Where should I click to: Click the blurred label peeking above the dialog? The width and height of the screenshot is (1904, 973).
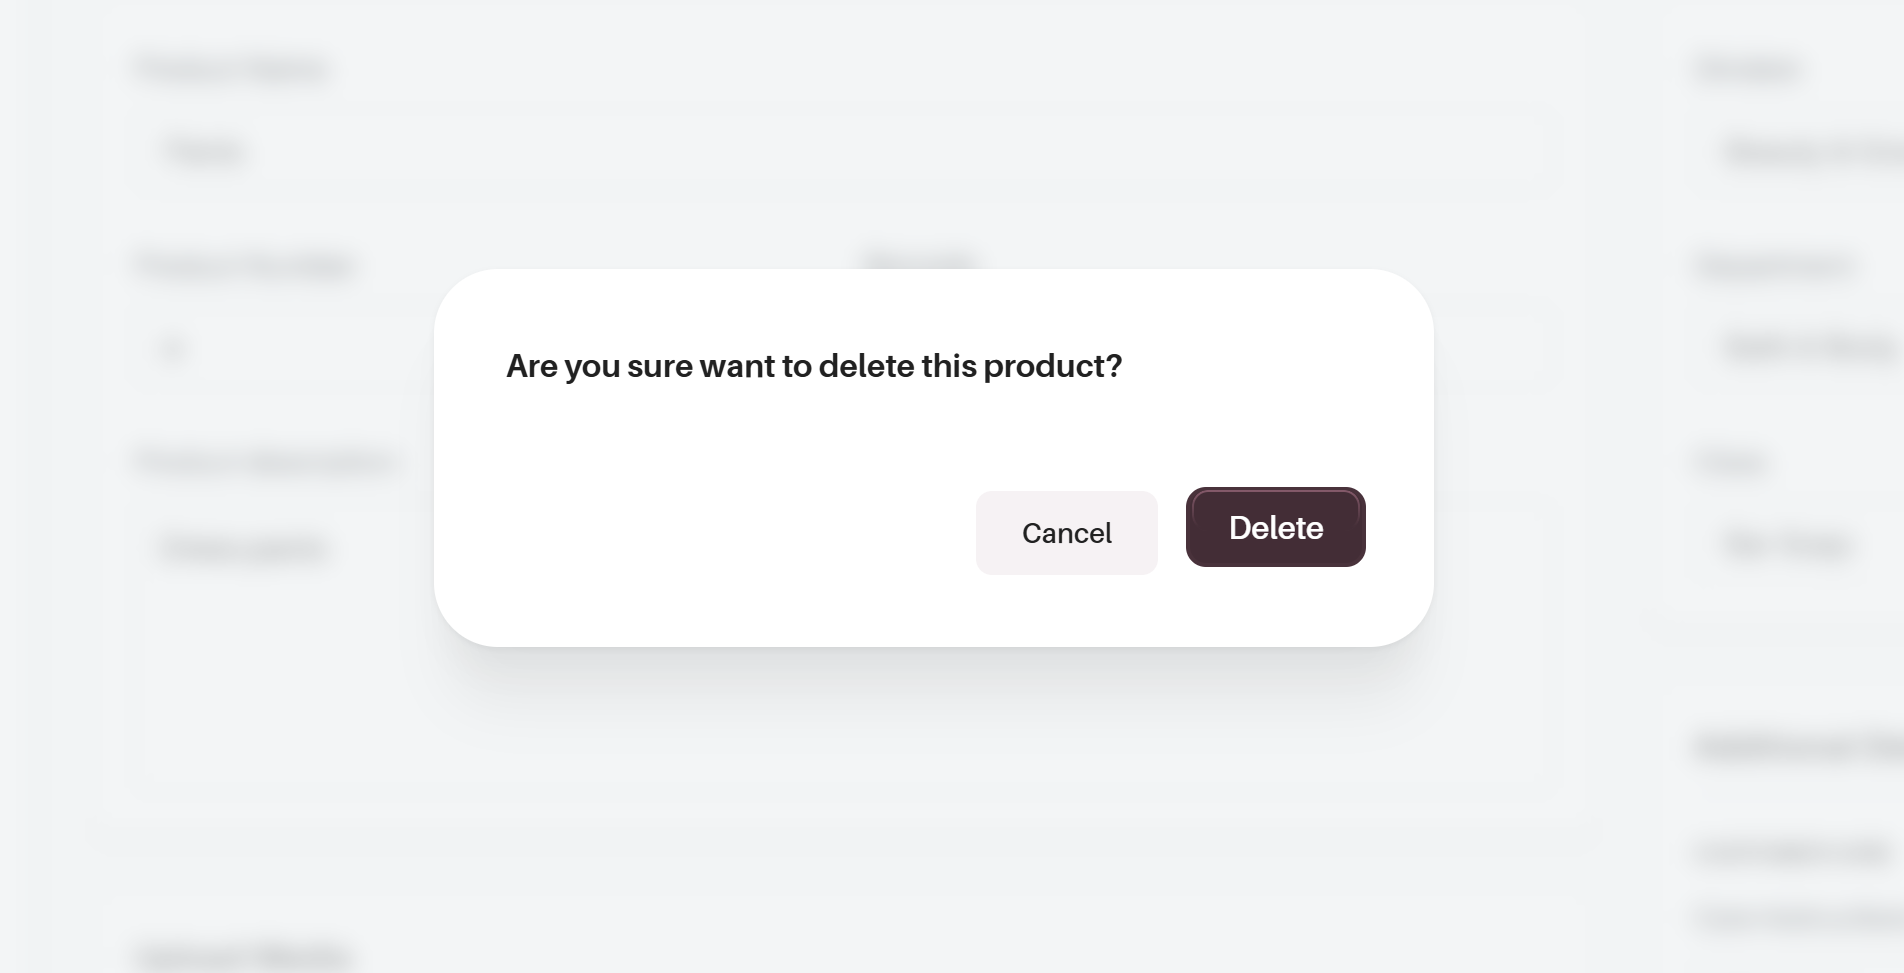(x=920, y=261)
